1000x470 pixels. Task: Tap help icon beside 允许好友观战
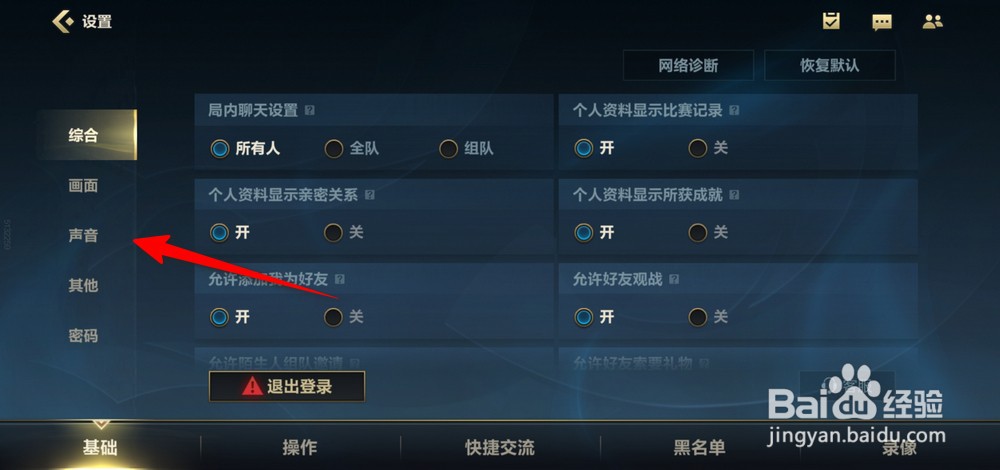(x=674, y=279)
